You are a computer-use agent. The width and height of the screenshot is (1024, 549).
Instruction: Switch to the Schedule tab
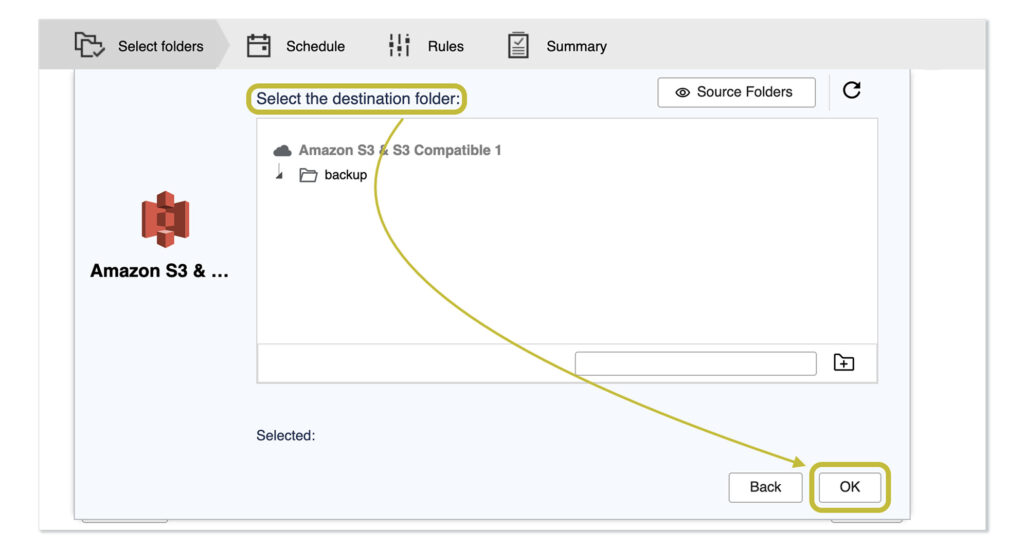tap(315, 46)
